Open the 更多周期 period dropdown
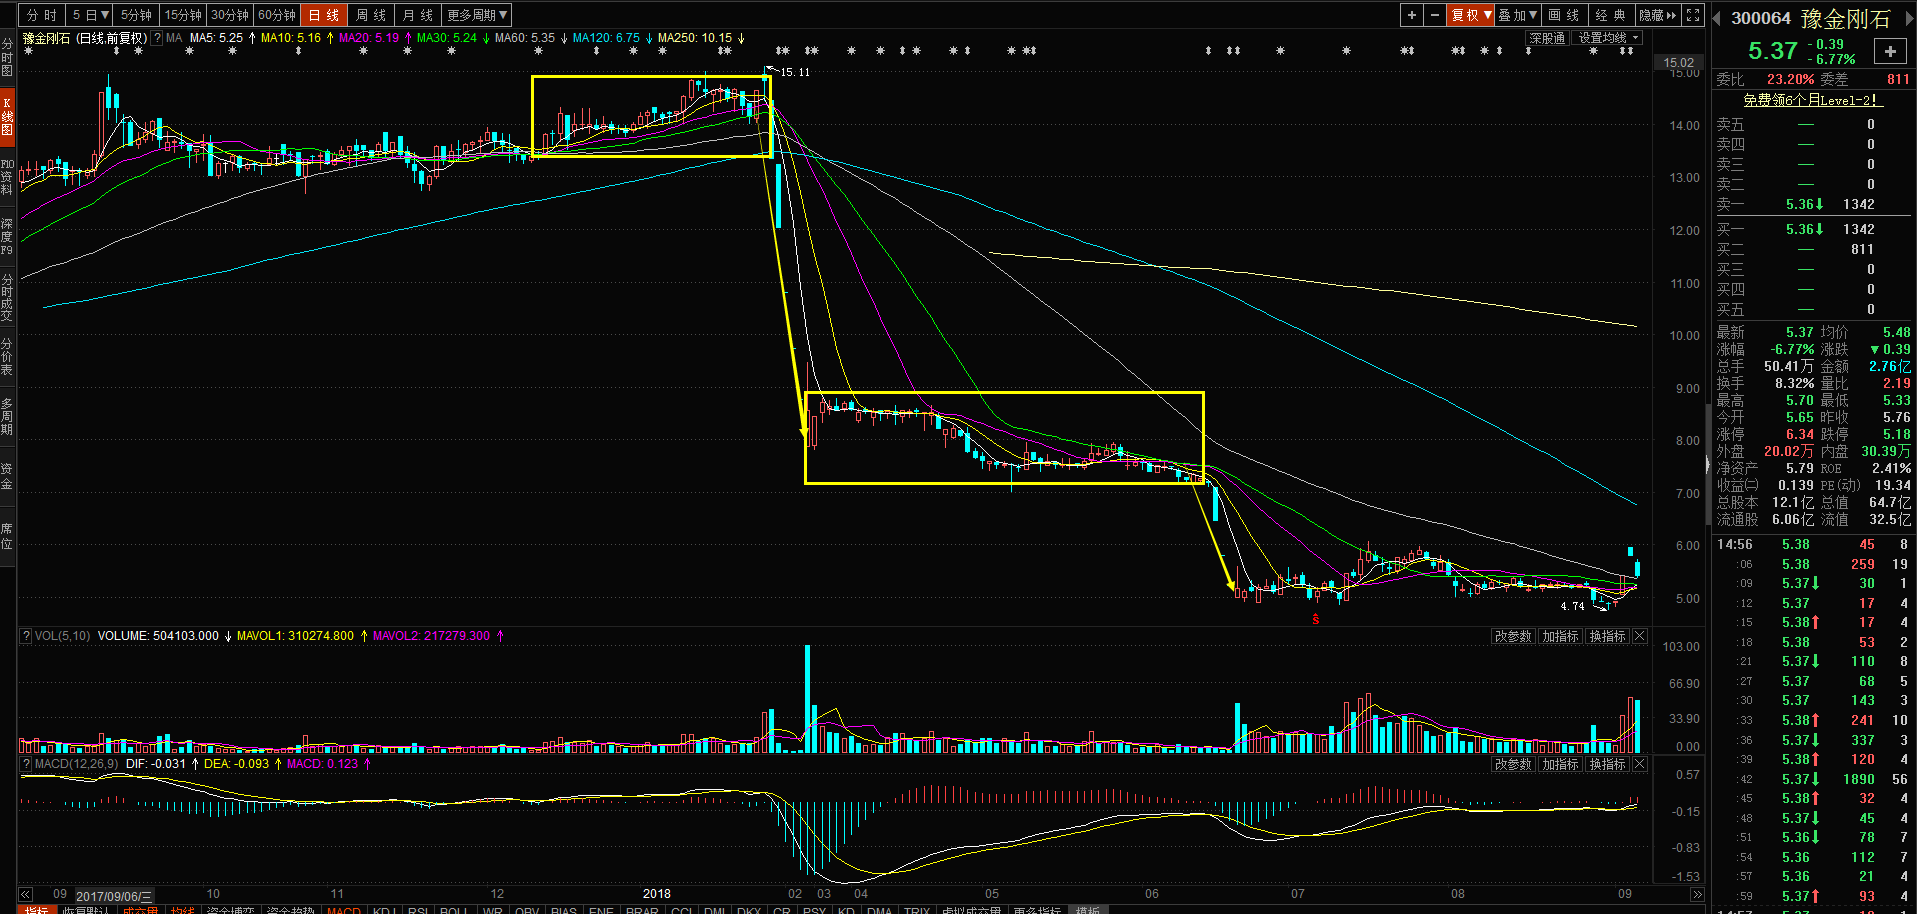Image resolution: width=1917 pixels, height=914 pixels. click(477, 15)
